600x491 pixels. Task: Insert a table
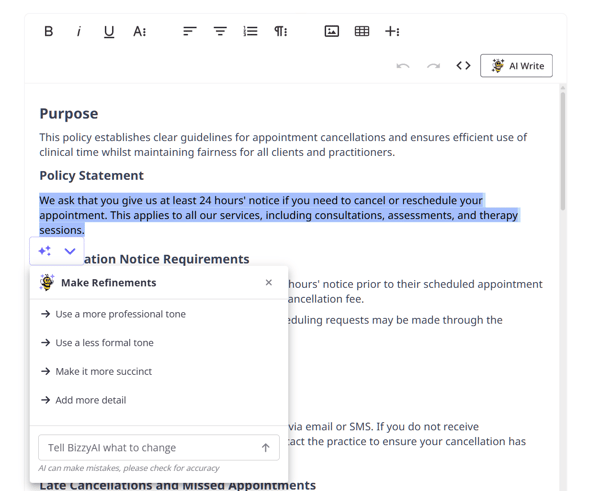[x=362, y=31]
